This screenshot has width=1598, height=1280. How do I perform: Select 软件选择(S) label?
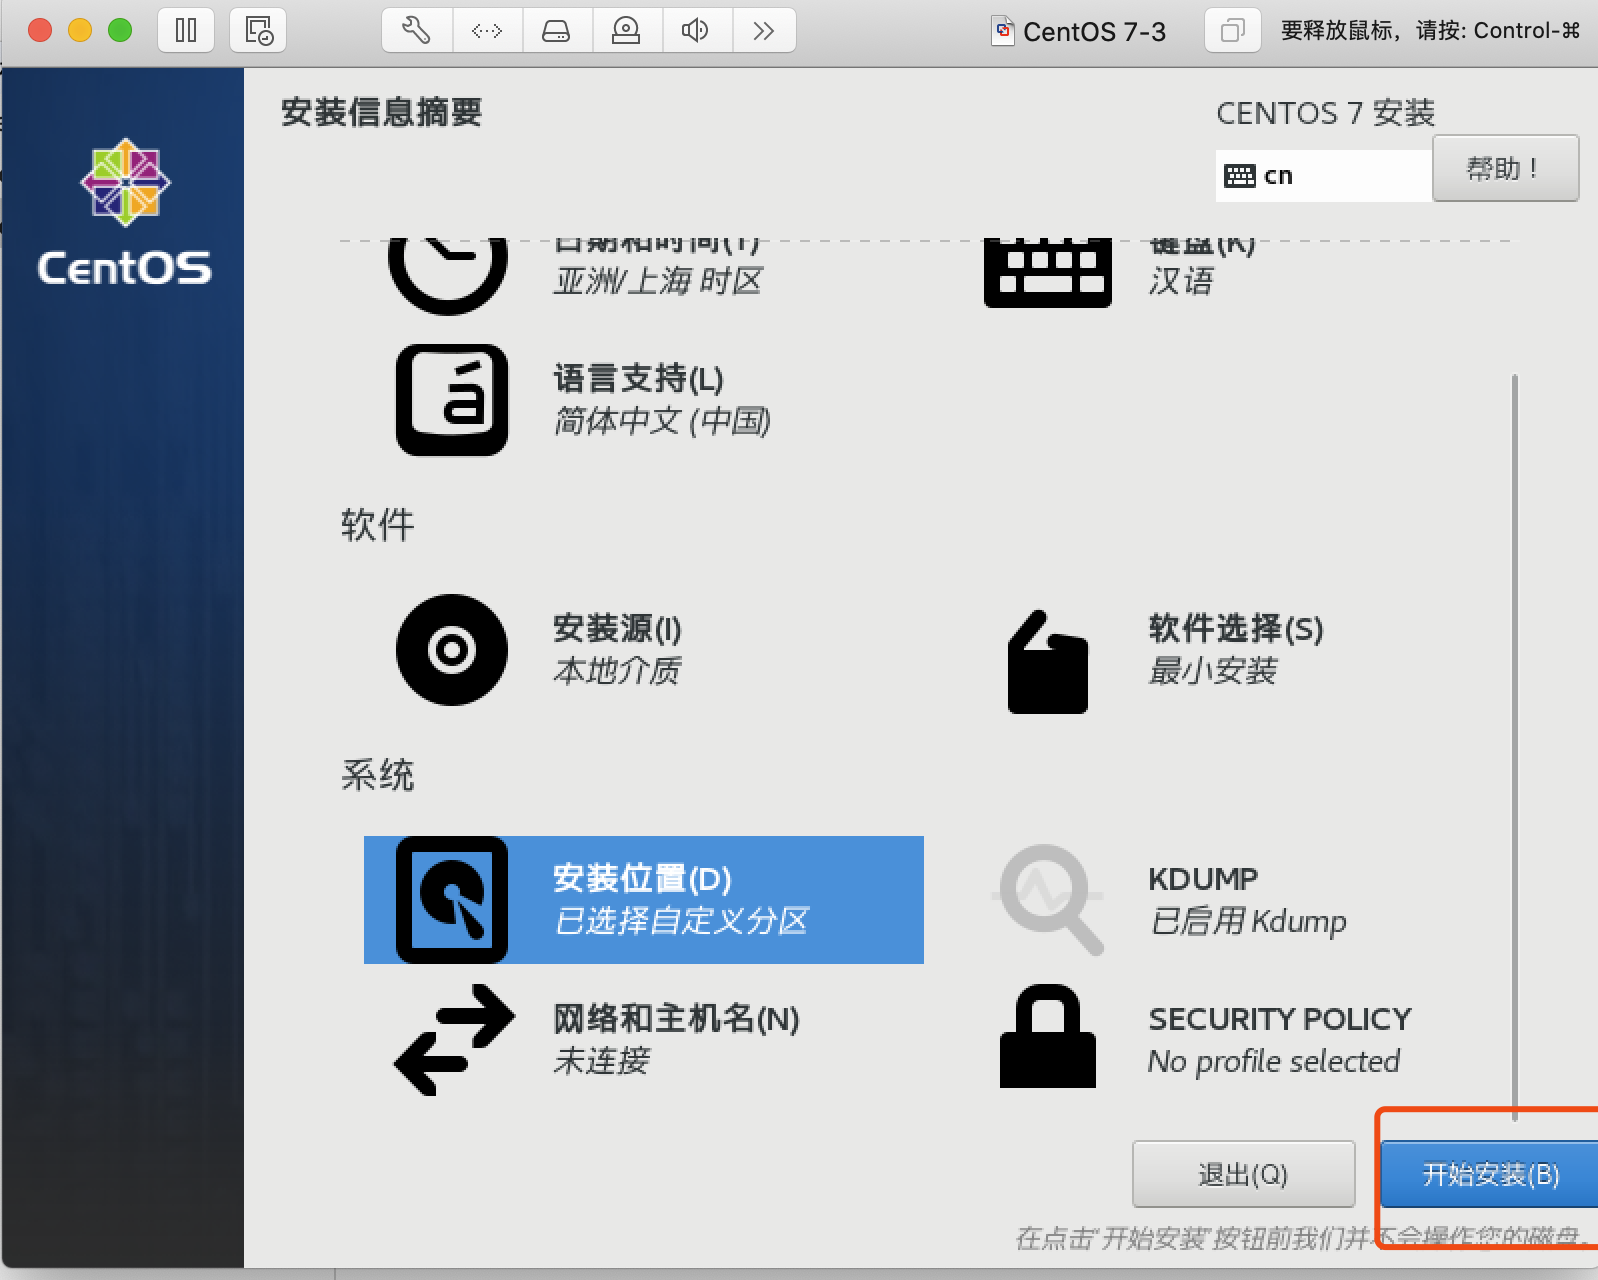(x=1236, y=629)
